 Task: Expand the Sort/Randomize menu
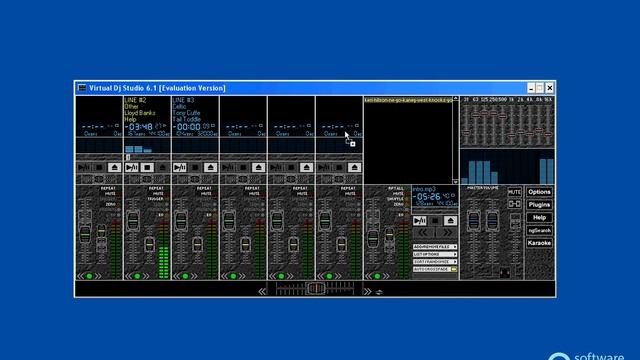pyautogui.click(x=435, y=262)
